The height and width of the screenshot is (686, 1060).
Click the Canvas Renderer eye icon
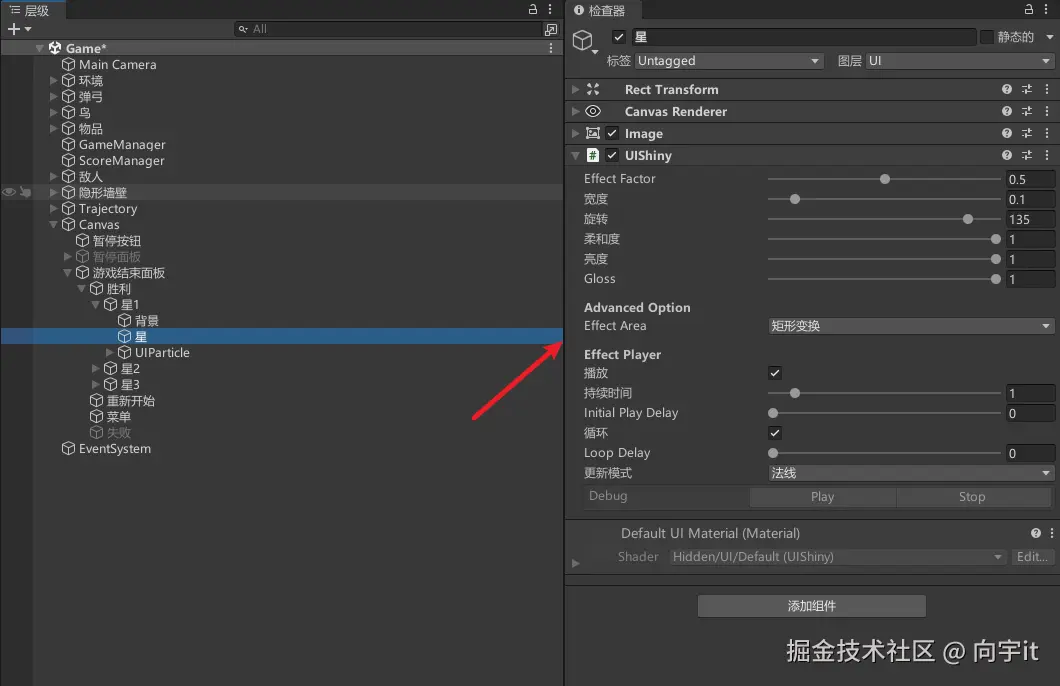pos(593,111)
